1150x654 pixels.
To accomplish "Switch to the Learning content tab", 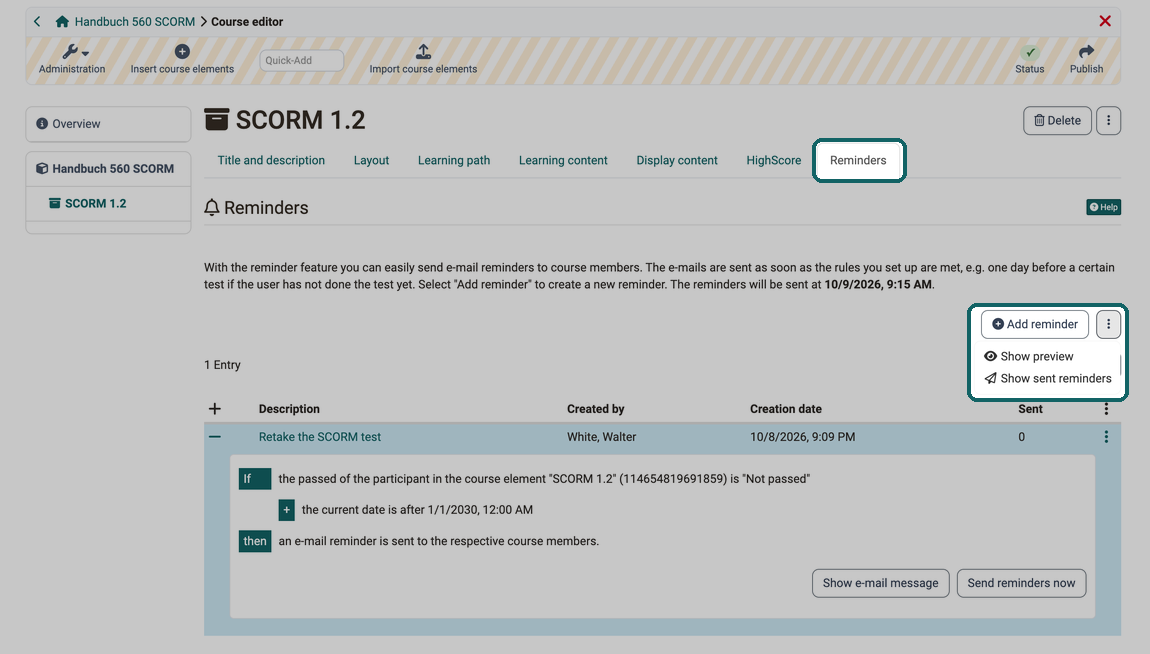I will [x=563, y=161].
